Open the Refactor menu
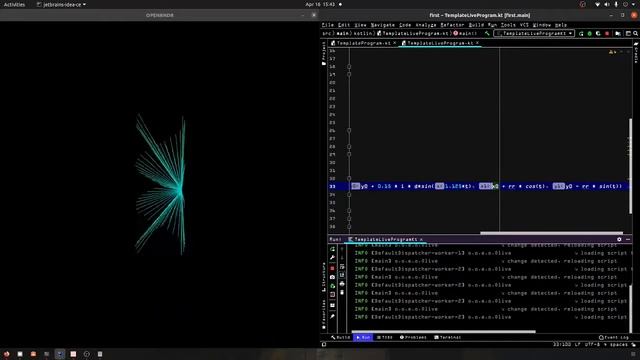This screenshot has height=360, width=640. [452, 25]
